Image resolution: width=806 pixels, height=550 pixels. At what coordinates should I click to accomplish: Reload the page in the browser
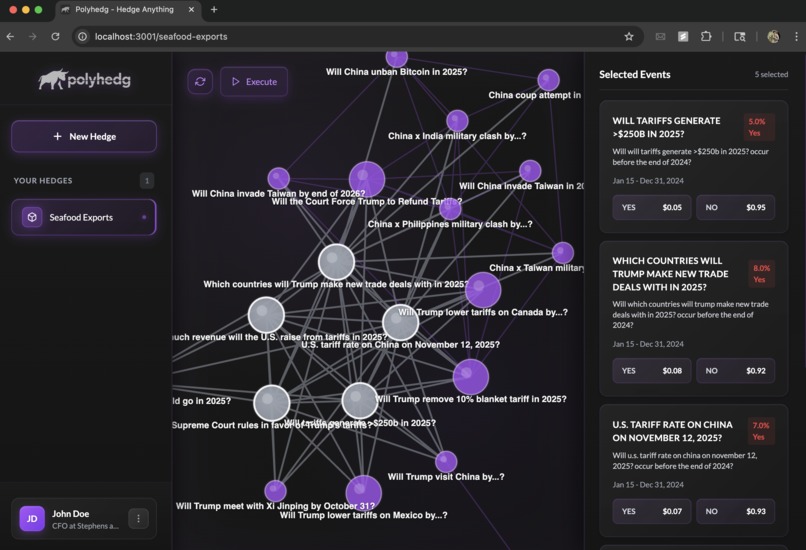pyautogui.click(x=56, y=36)
